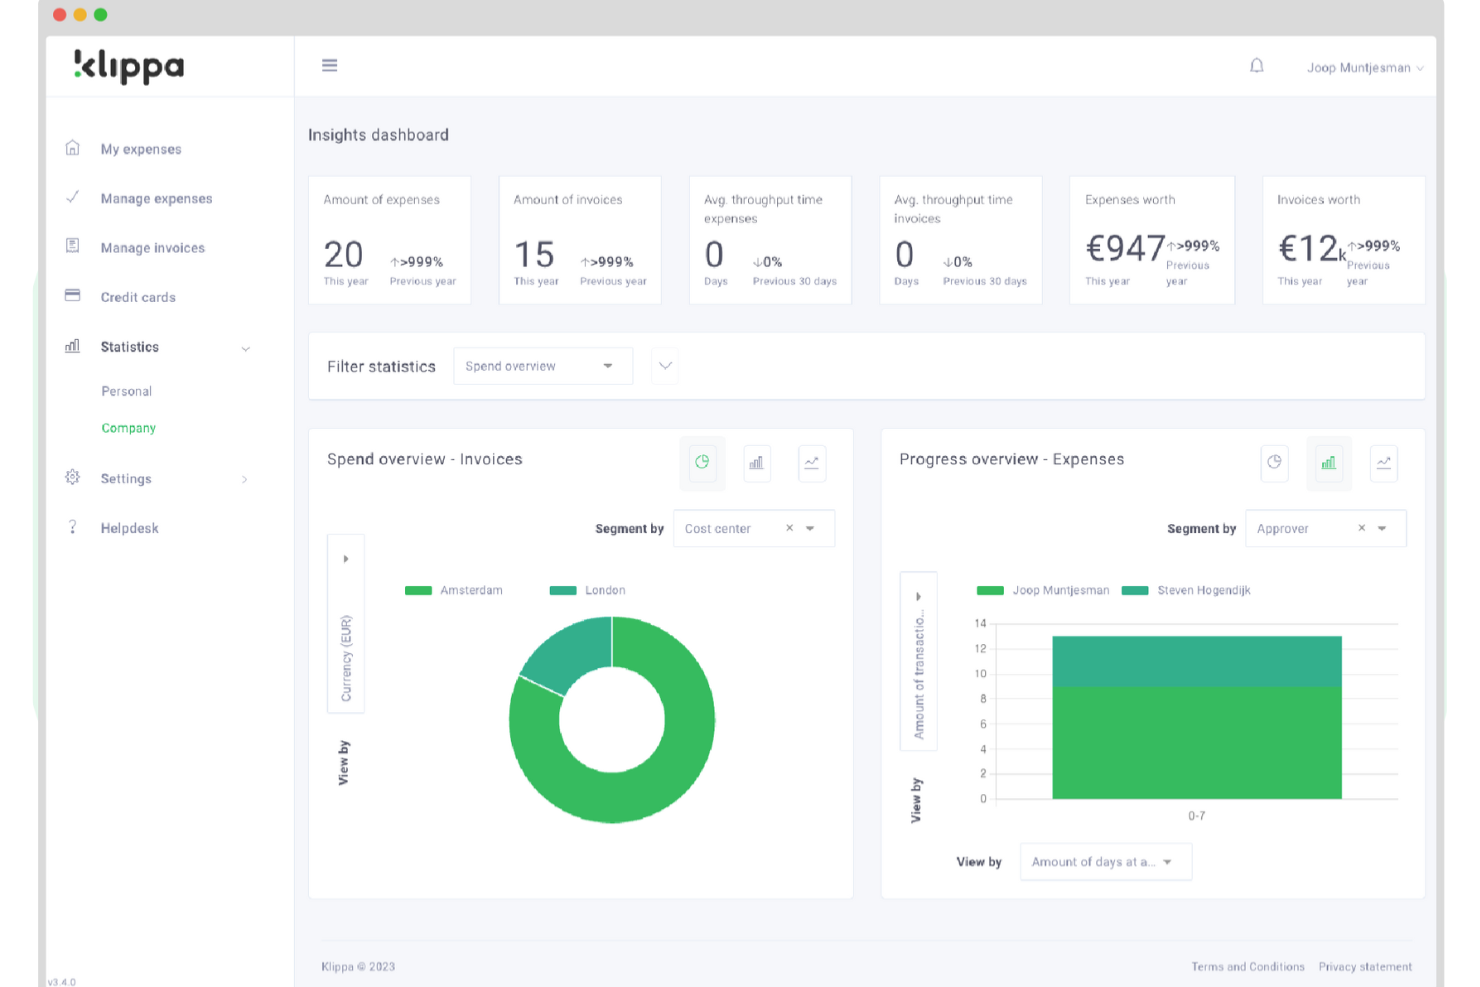Image resolution: width=1480 pixels, height=987 pixels.
Task: Open the Terms and Conditions link
Action: (1247, 966)
